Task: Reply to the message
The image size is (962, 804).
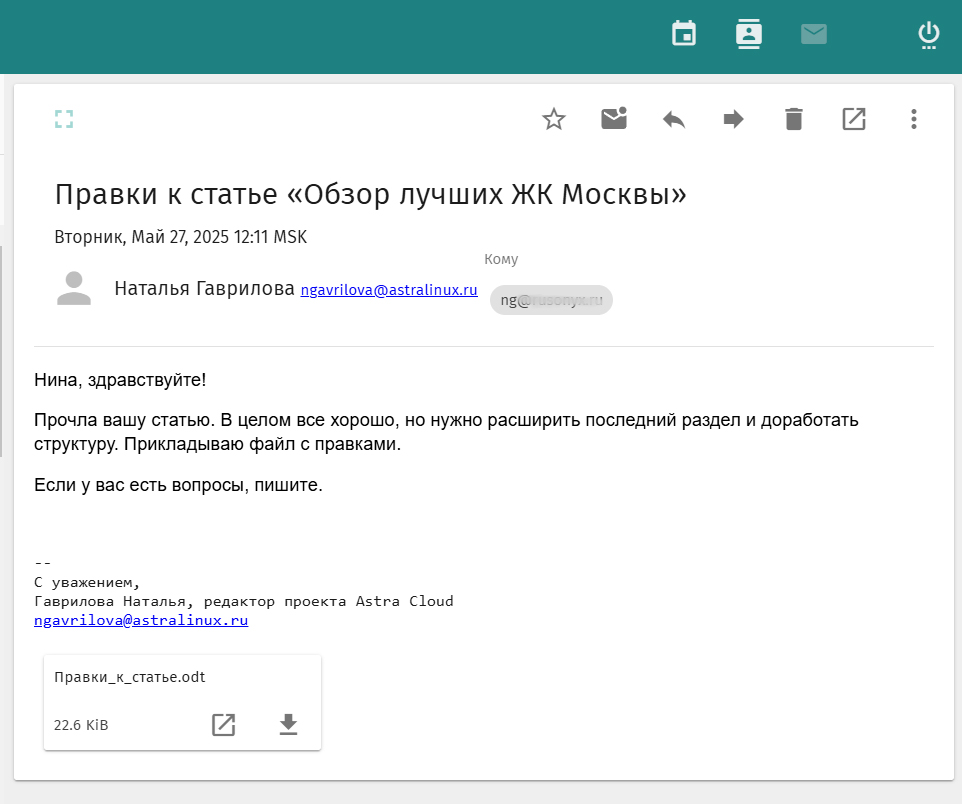Action: [x=674, y=119]
